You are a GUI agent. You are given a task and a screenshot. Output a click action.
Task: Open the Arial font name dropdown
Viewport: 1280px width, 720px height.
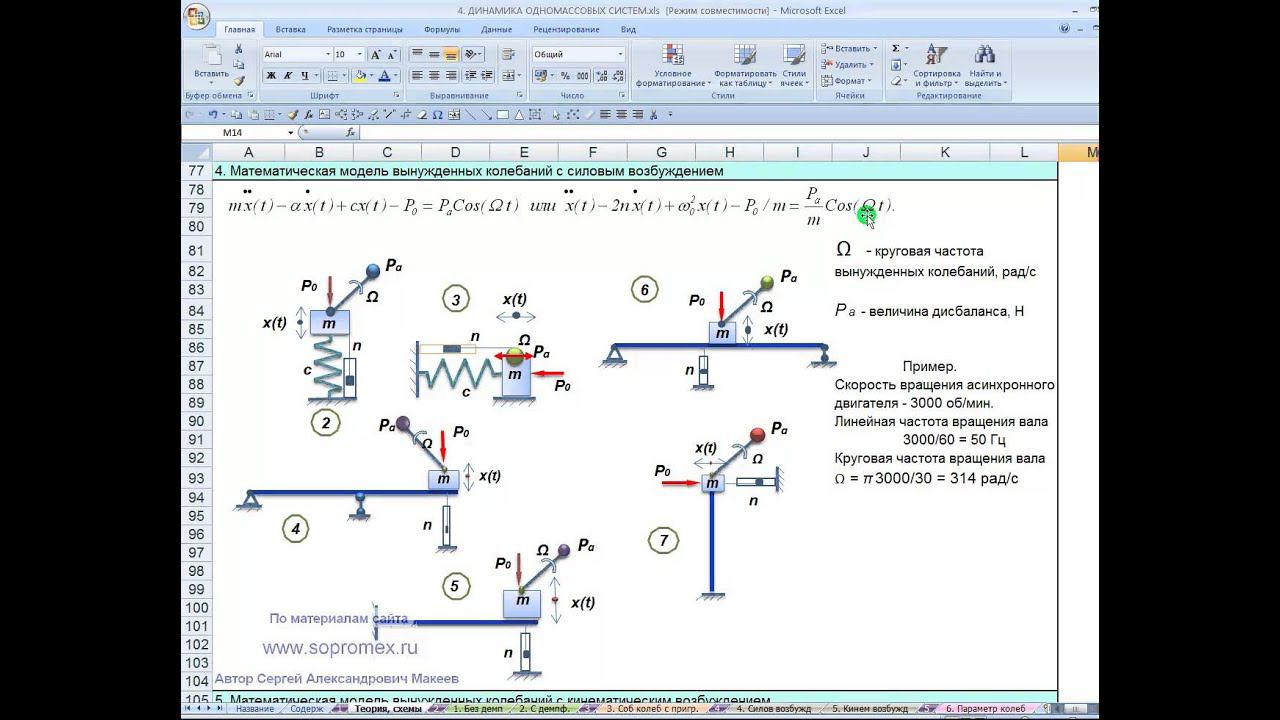pos(327,54)
